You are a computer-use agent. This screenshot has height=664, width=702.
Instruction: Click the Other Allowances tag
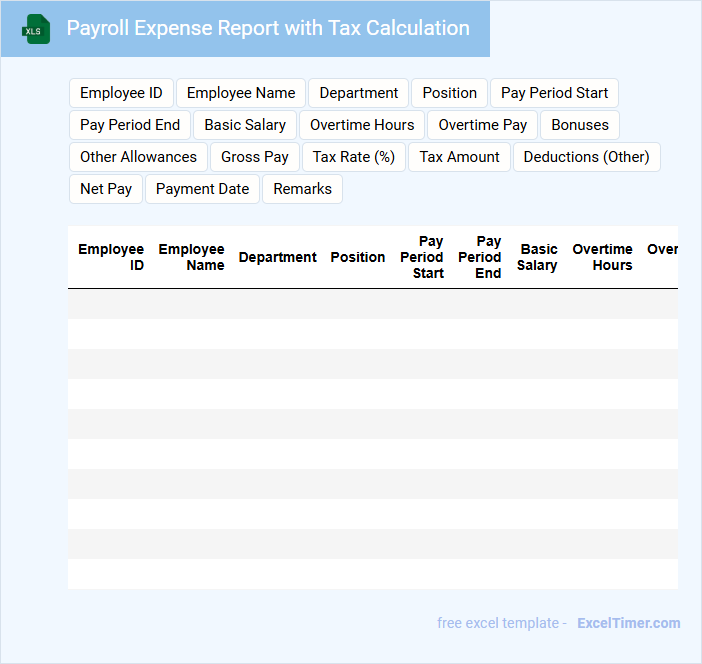click(x=138, y=157)
